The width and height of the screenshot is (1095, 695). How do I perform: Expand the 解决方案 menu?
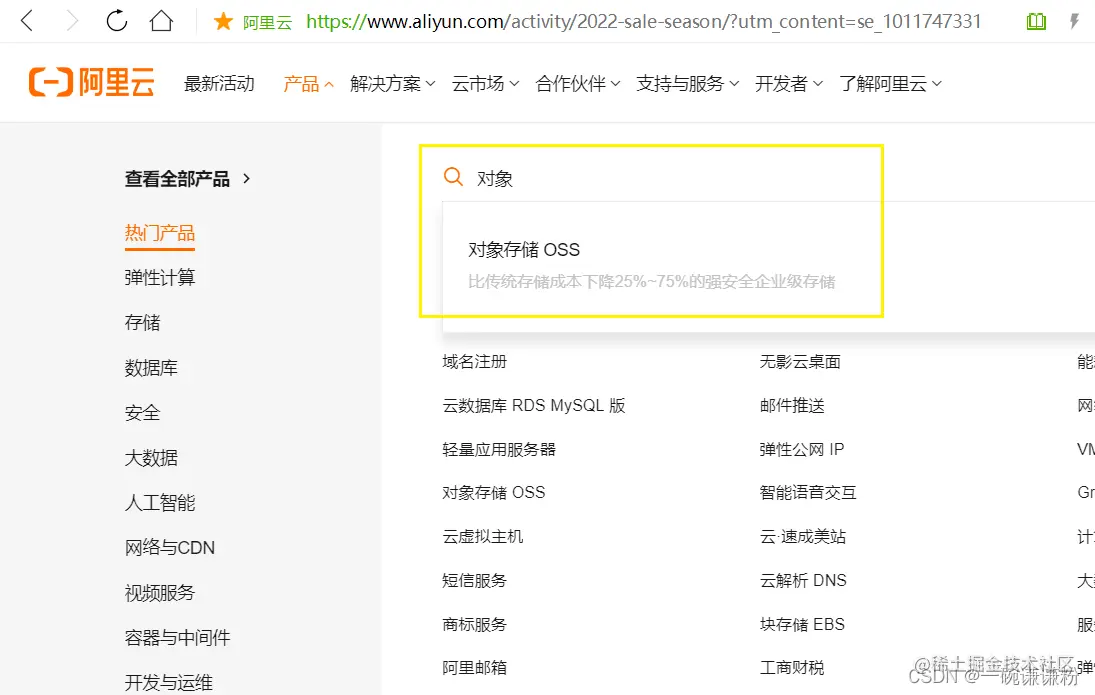point(392,84)
